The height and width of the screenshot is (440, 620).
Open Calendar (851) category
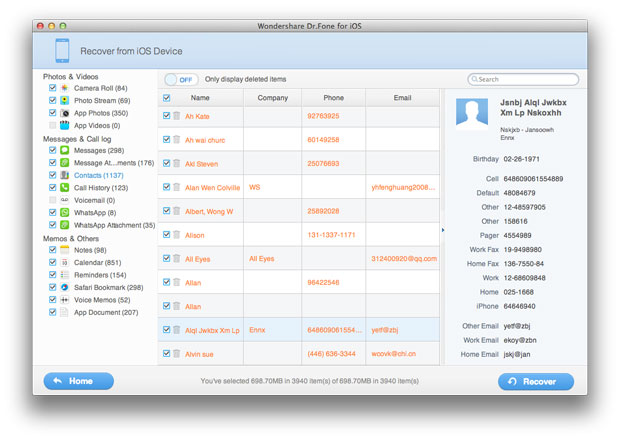(97, 262)
